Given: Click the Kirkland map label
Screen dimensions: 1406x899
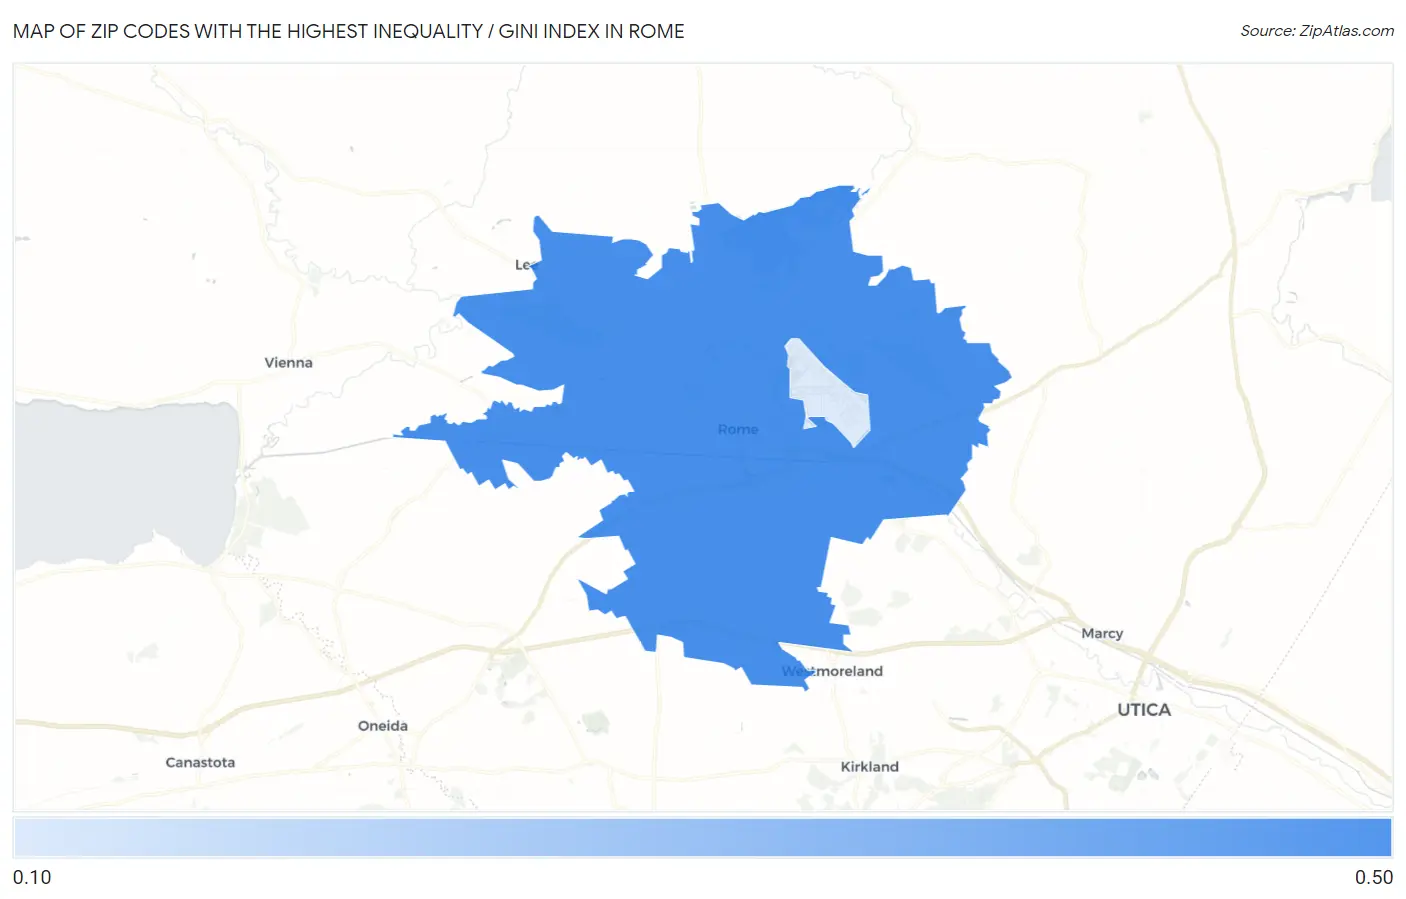Looking at the screenshot, I should [x=869, y=766].
